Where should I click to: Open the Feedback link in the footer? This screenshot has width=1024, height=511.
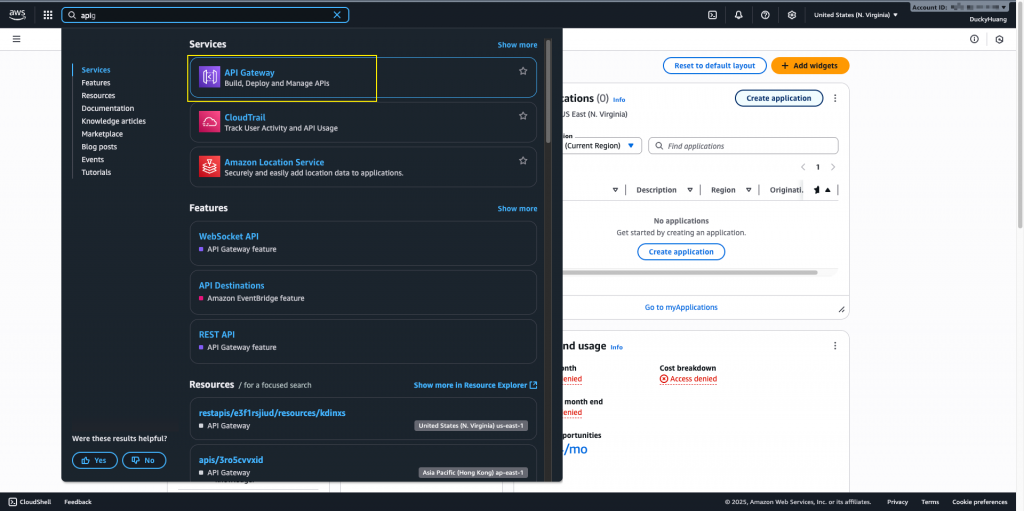(78, 502)
